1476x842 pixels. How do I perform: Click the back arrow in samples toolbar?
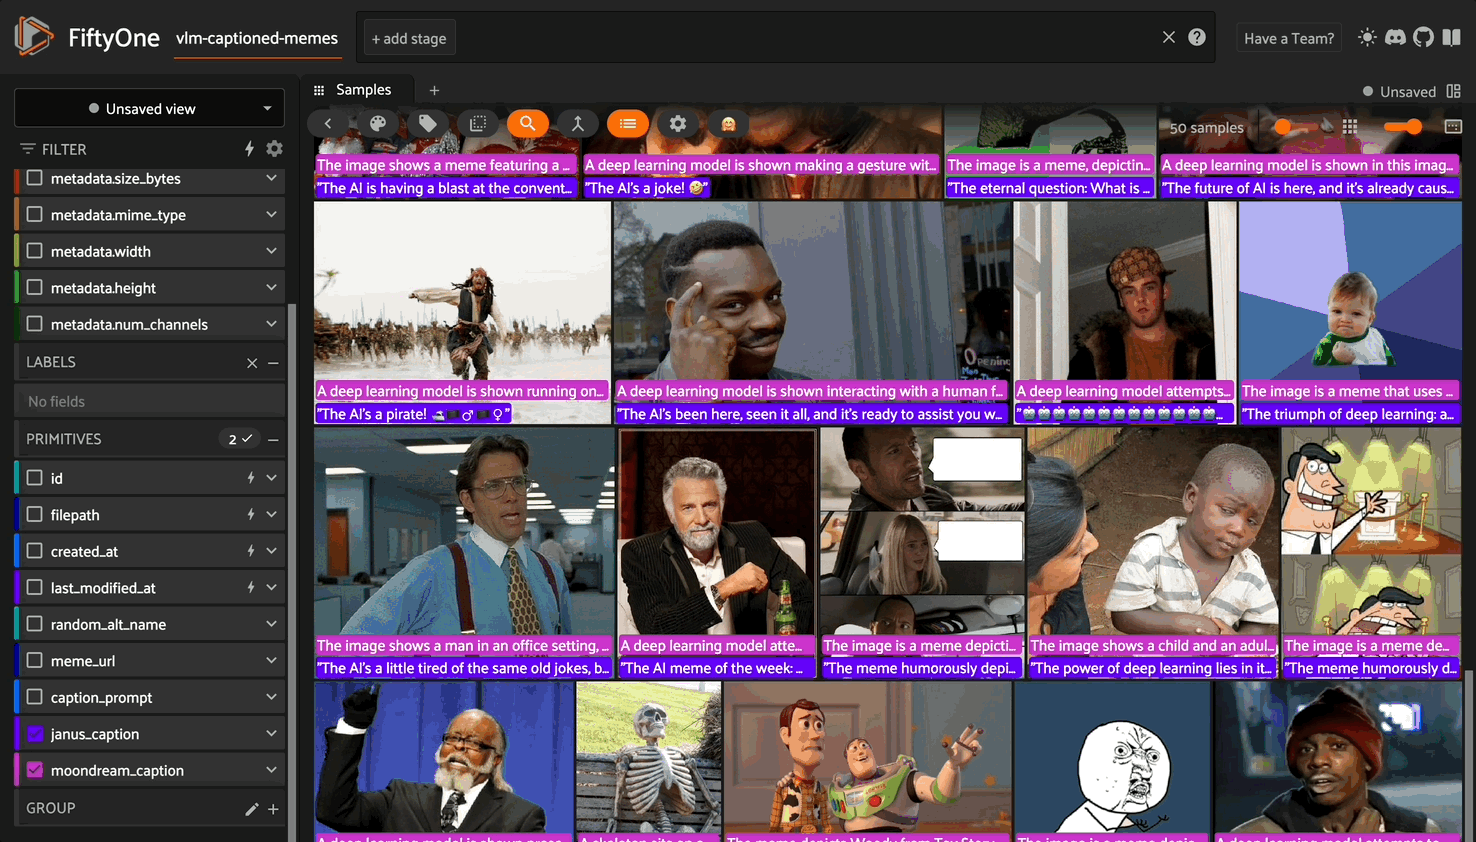click(328, 123)
